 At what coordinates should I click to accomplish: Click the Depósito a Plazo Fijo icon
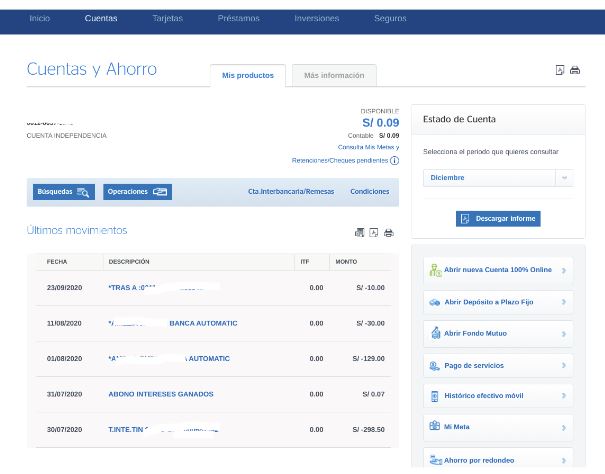pos(435,302)
